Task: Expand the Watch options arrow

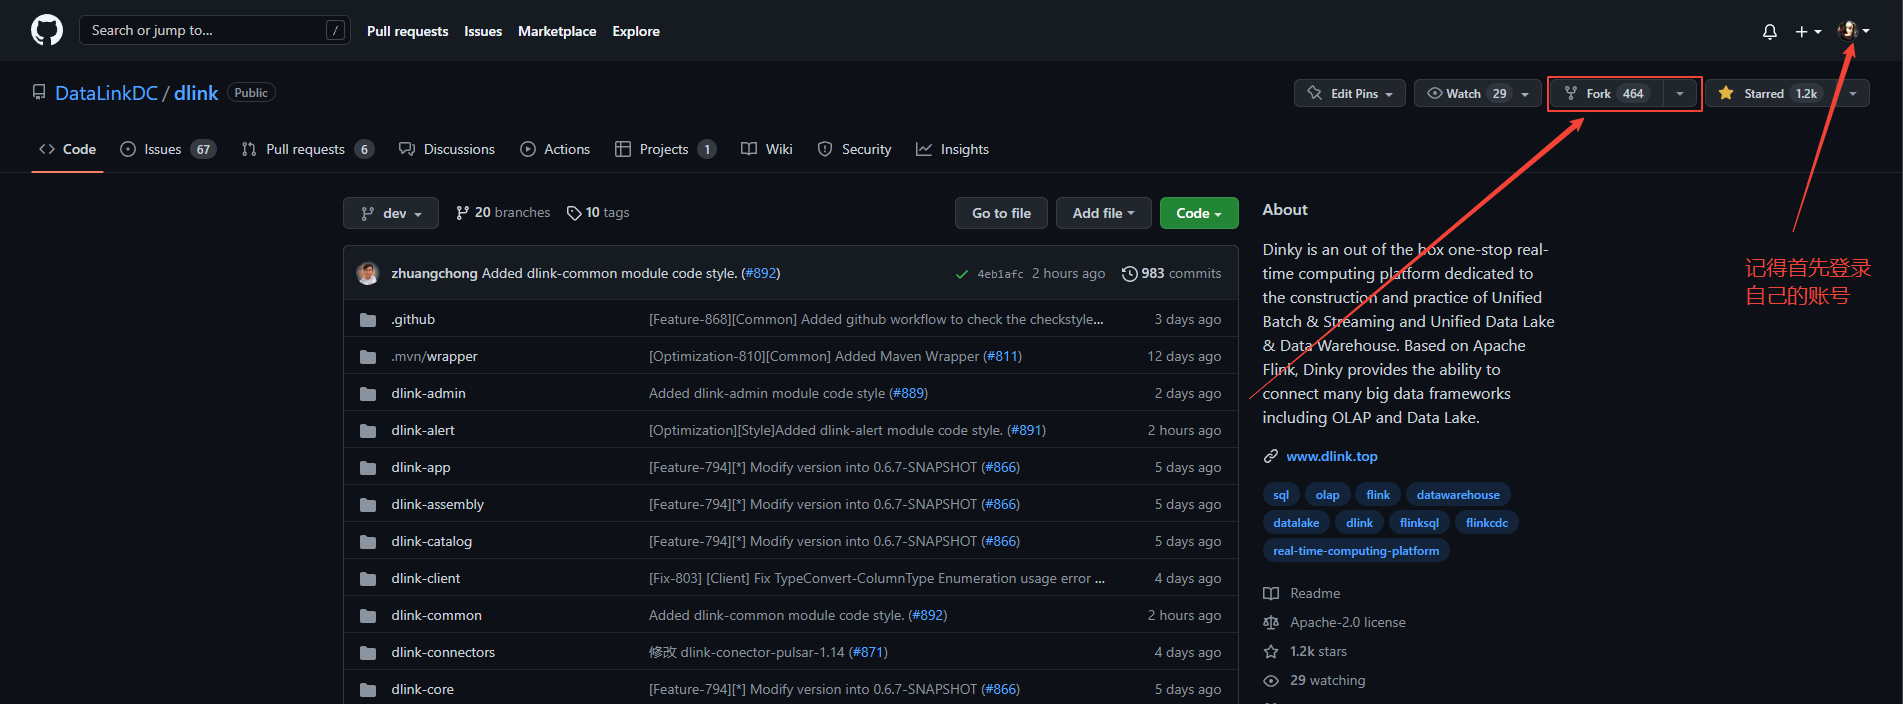Action: coord(1526,93)
